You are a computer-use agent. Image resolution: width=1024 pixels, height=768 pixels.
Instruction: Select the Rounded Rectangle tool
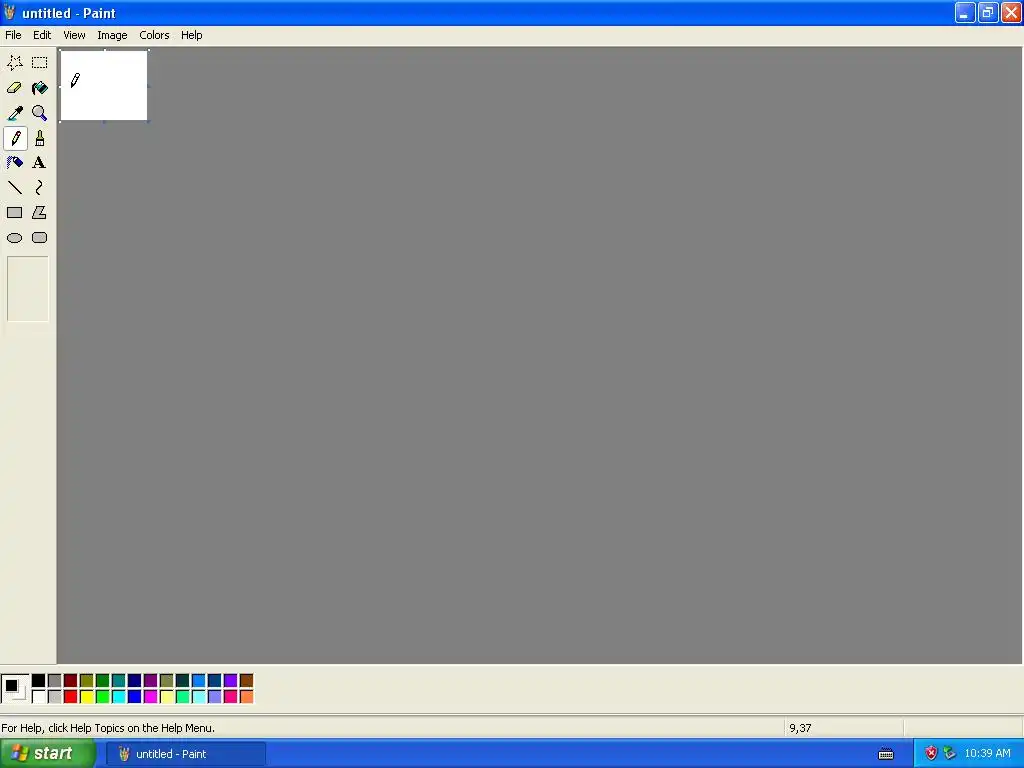pos(40,238)
